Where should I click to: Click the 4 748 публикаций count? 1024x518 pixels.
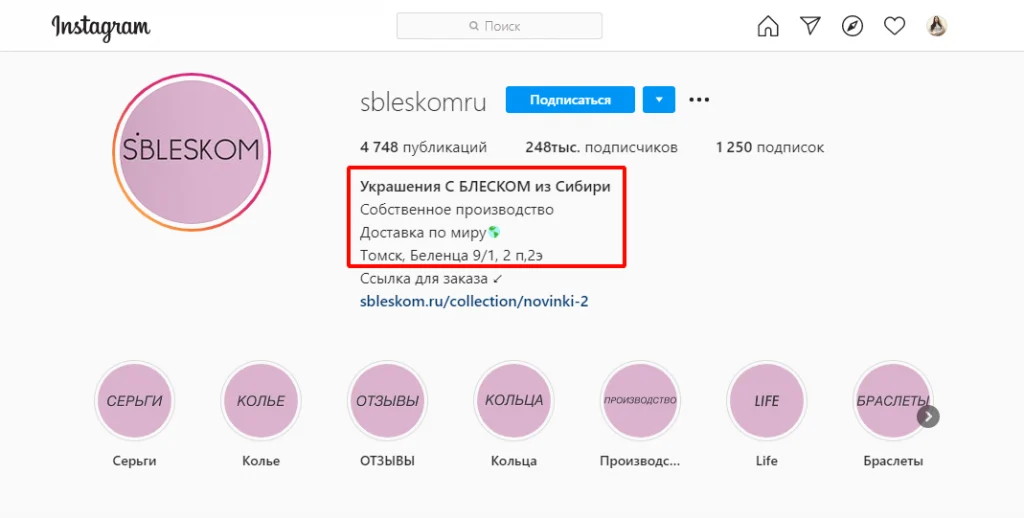423,148
